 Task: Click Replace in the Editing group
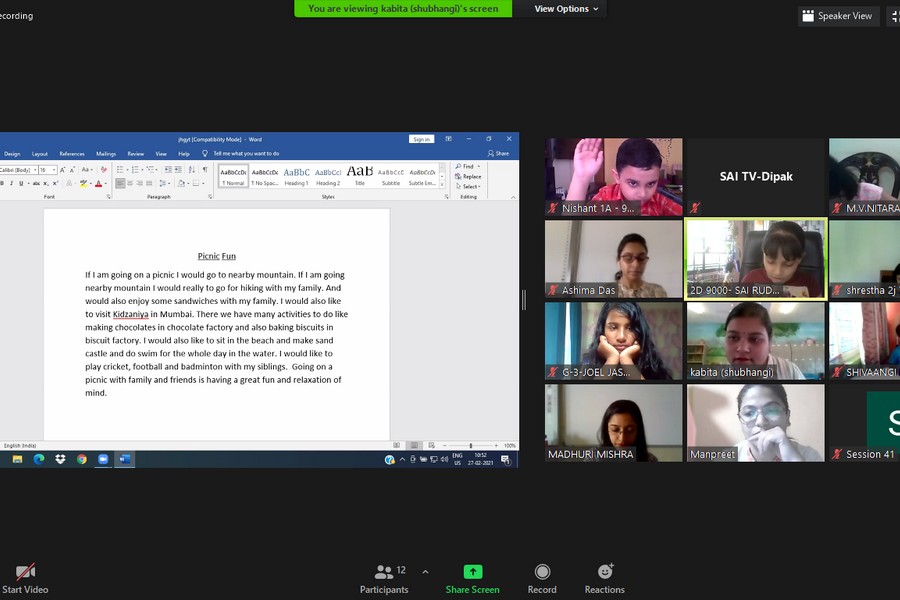click(470, 177)
